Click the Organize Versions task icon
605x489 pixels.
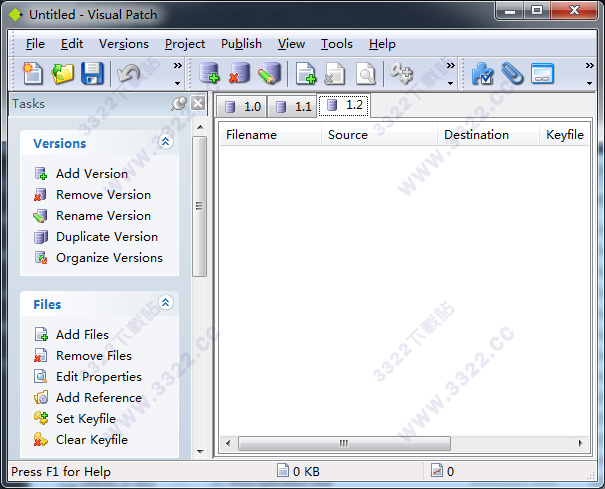point(41,258)
